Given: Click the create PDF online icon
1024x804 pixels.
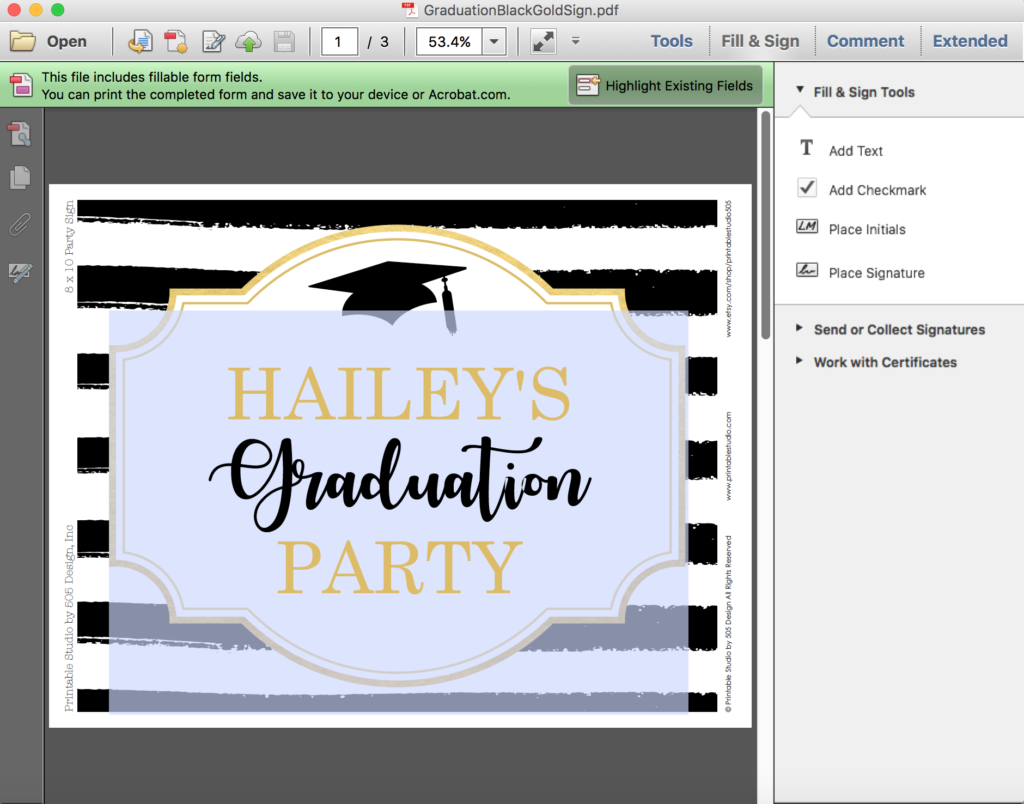Looking at the screenshot, I should (140, 41).
